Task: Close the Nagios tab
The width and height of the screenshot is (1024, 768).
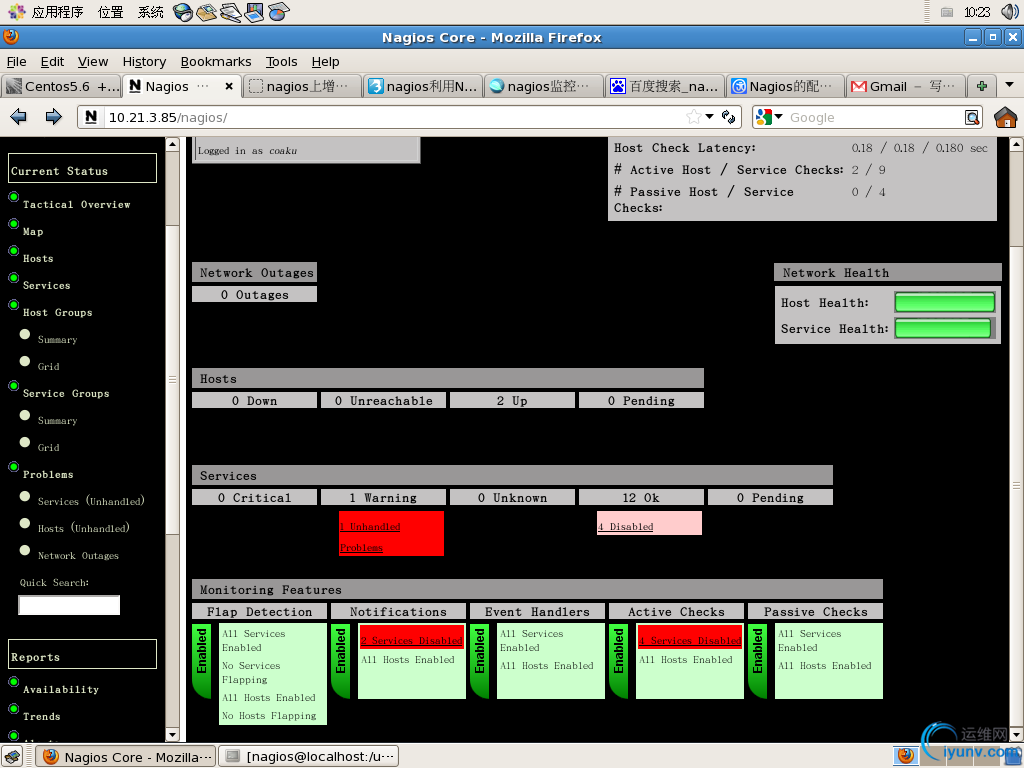Action: 229,86
